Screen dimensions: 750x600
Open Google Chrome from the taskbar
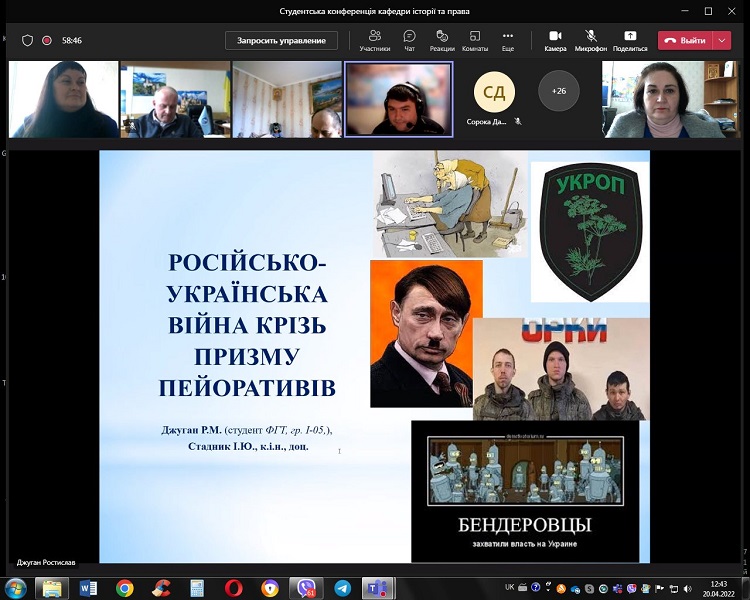click(x=124, y=588)
